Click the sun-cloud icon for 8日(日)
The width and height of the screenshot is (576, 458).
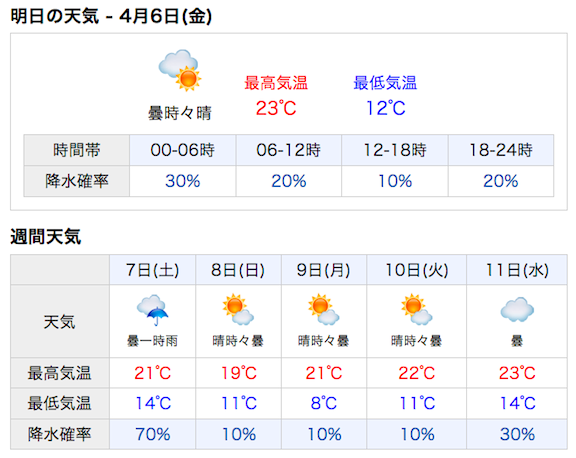click(238, 309)
